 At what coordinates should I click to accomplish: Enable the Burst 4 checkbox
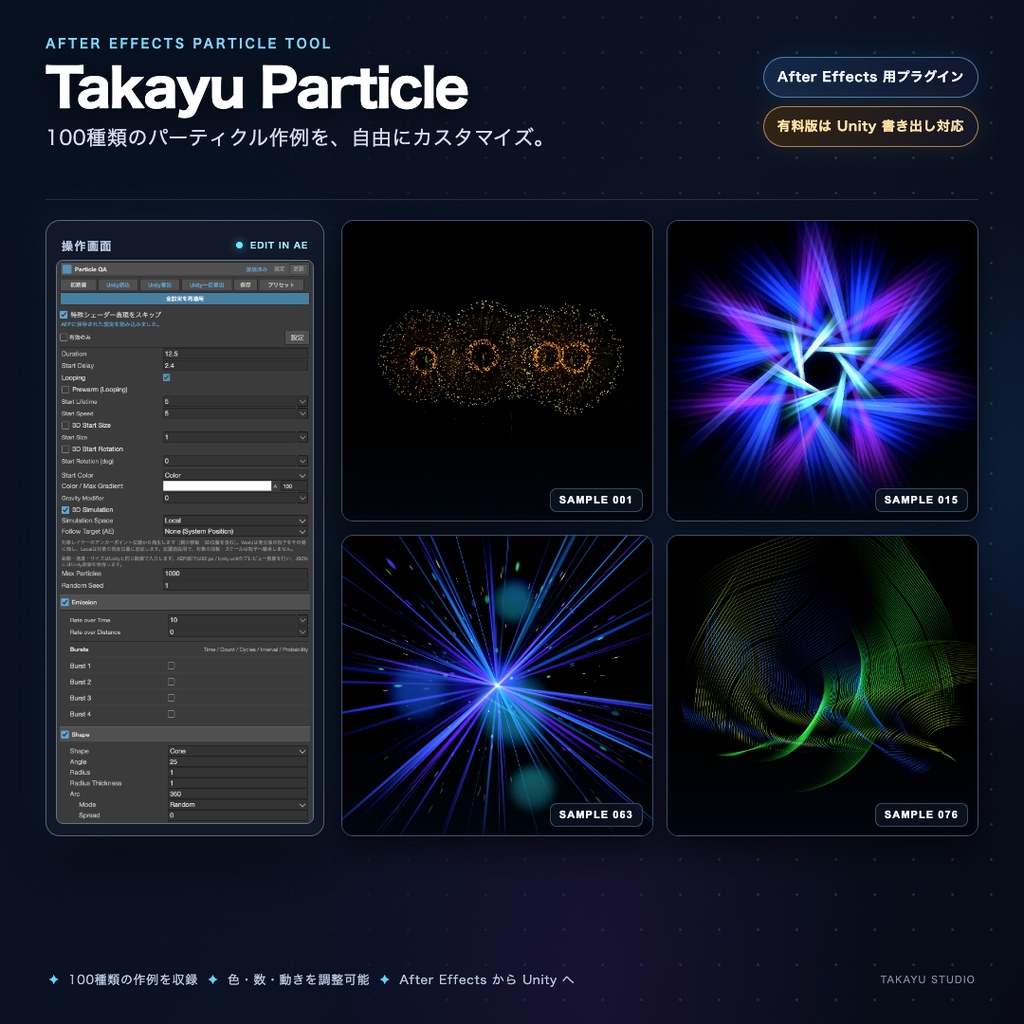[171, 714]
